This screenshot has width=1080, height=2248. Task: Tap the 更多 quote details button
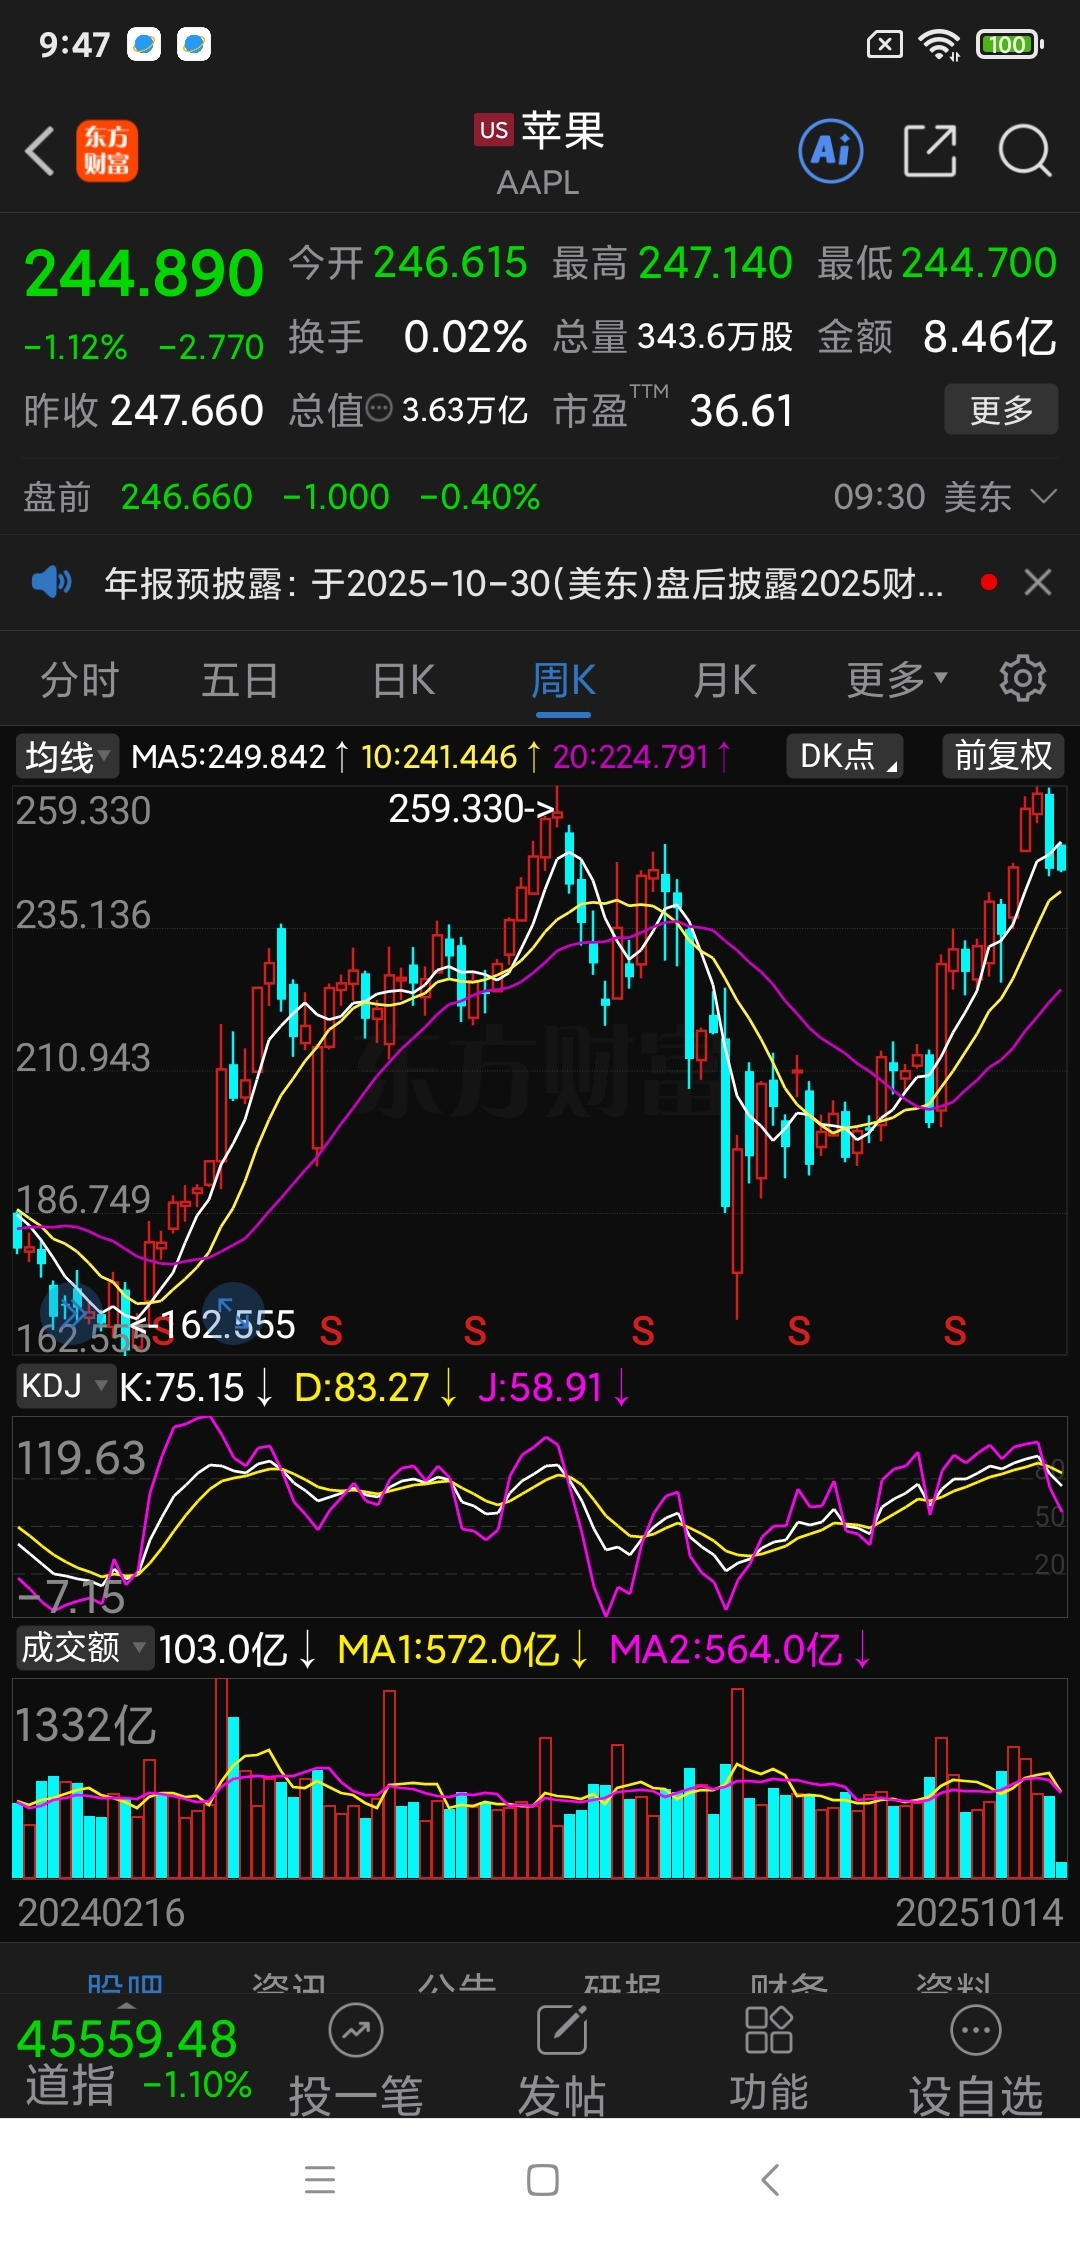1001,409
